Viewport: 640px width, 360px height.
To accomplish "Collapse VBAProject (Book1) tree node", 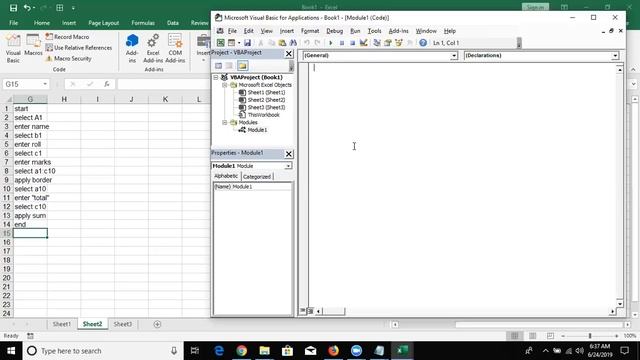I will tap(216, 77).
